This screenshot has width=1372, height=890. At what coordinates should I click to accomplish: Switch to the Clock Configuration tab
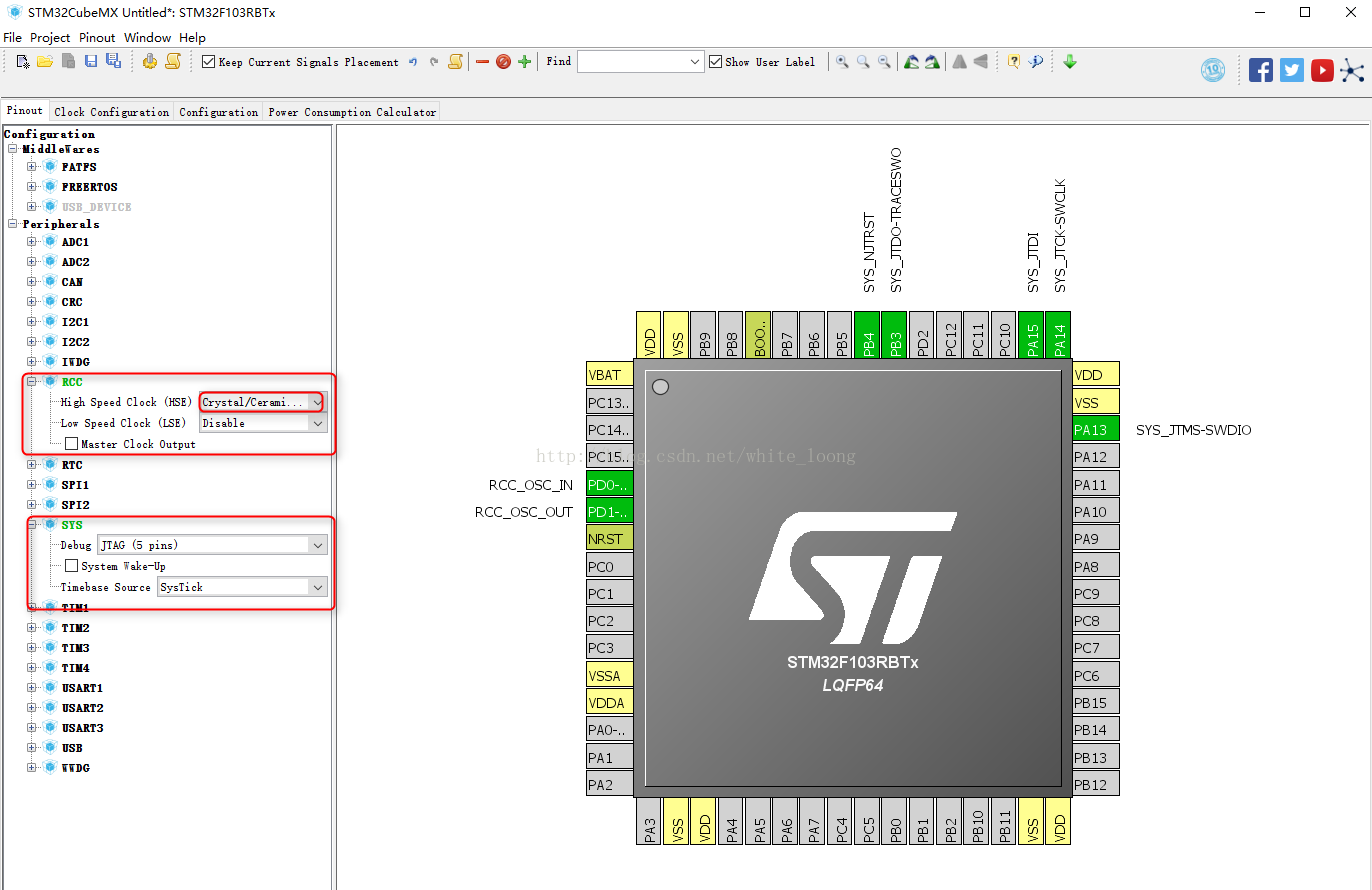click(111, 112)
